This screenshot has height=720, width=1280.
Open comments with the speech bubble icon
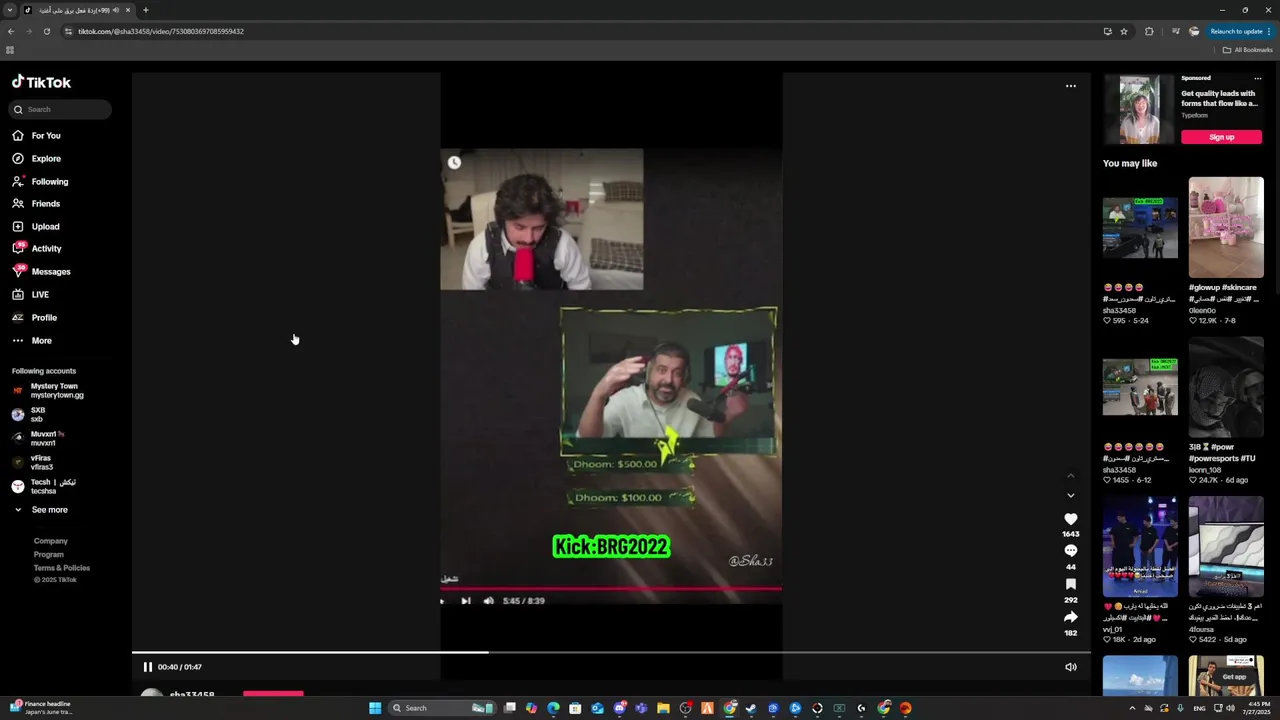click(1071, 551)
